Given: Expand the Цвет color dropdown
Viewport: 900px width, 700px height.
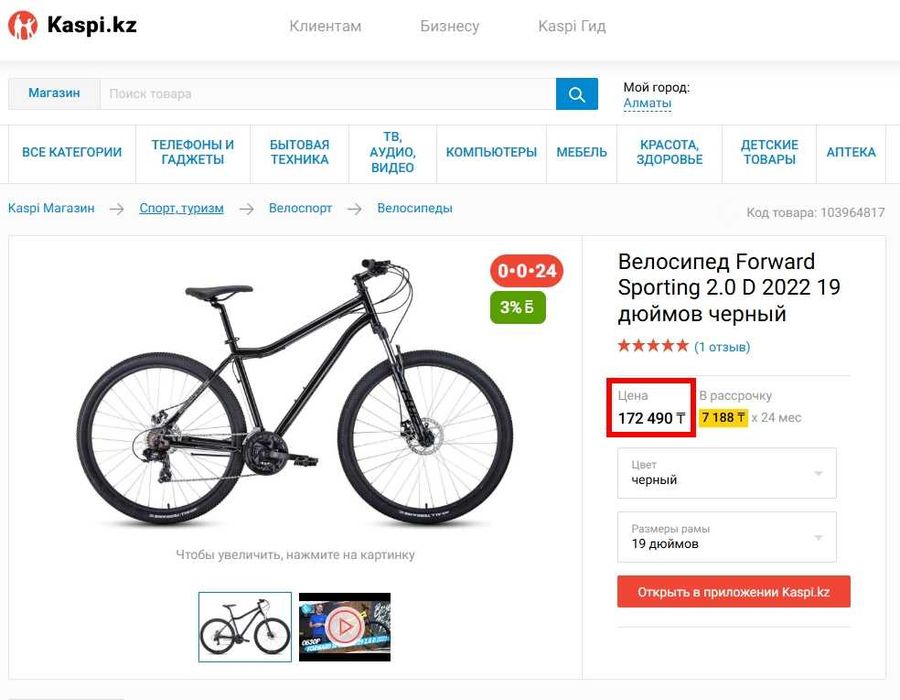Looking at the screenshot, I should pos(726,473).
